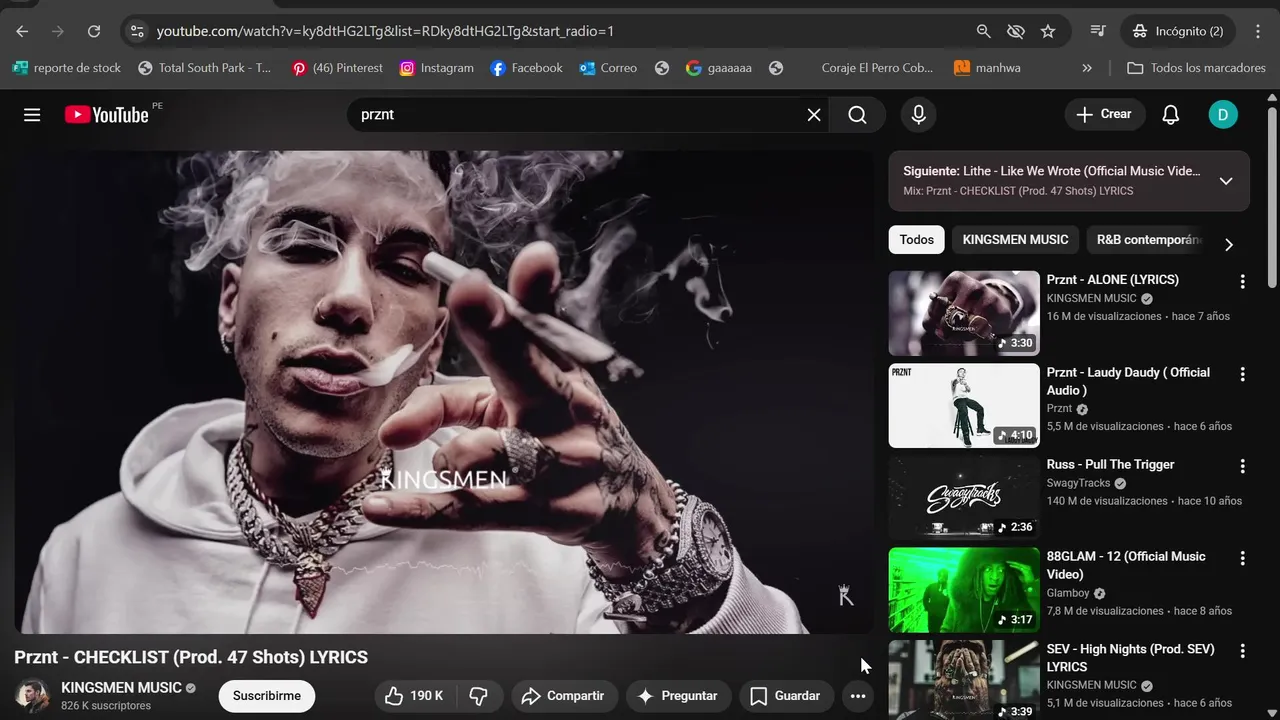Show hidden bookmarks with double chevron
The width and height of the screenshot is (1280, 720).
click(x=1087, y=68)
